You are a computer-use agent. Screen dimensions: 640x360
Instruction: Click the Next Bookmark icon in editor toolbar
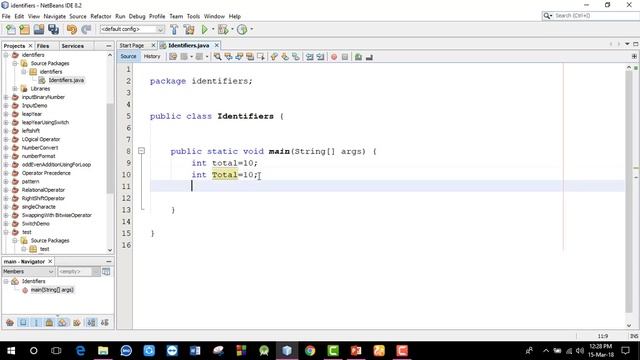(x=285, y=57)
